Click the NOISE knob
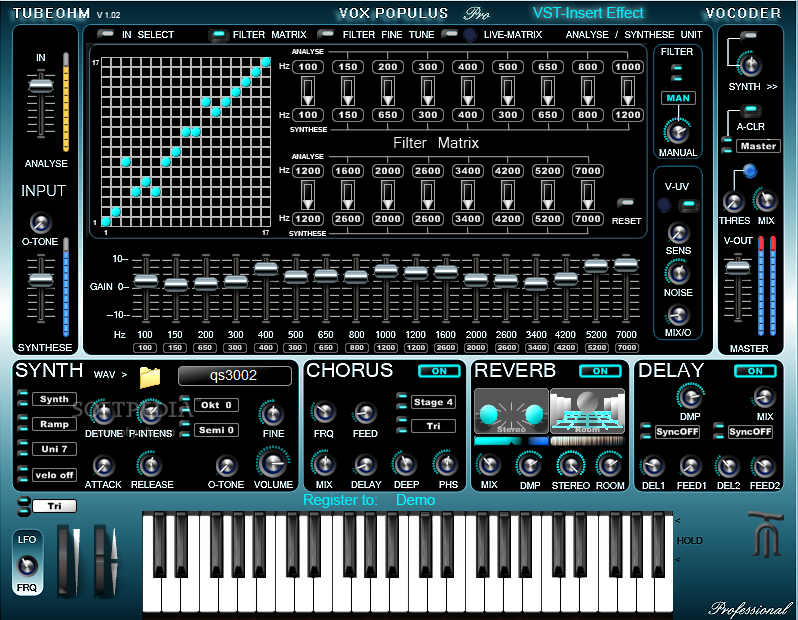Screen dimensions: 798x620 click(678, 273)
